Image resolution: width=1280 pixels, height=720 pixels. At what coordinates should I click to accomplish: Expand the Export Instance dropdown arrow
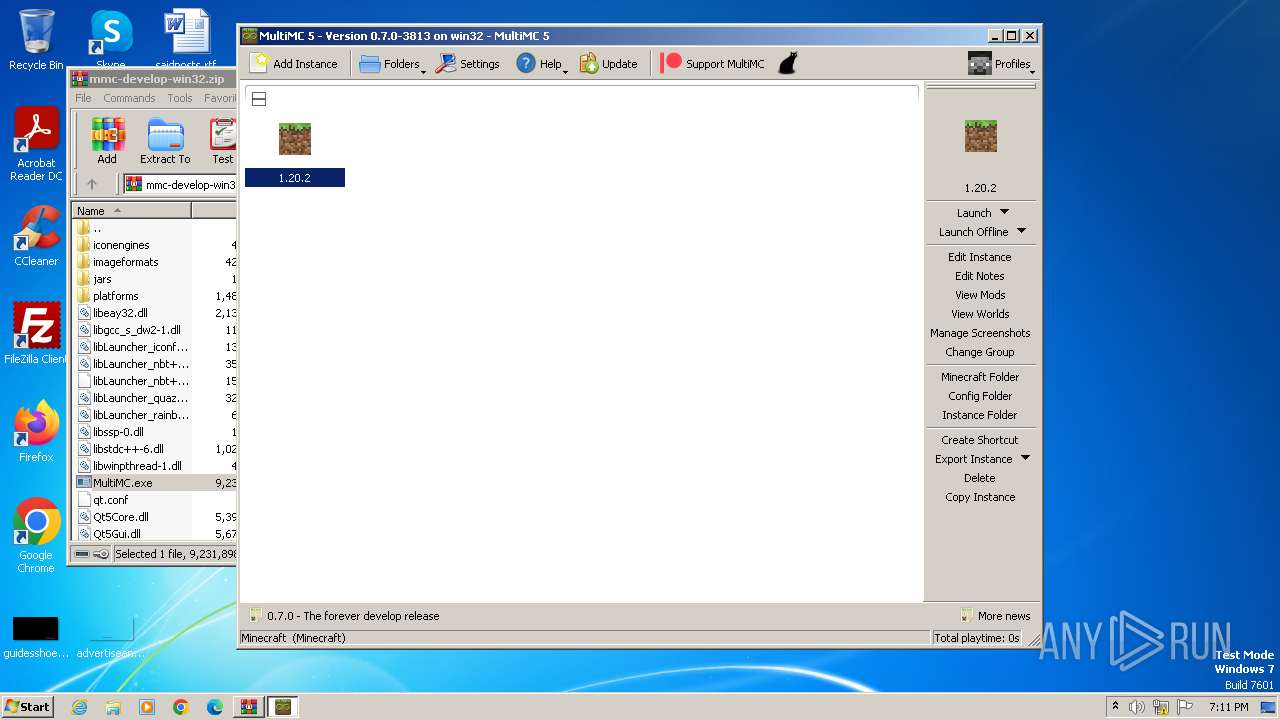pyautogui.click(x=1025, y=458)
